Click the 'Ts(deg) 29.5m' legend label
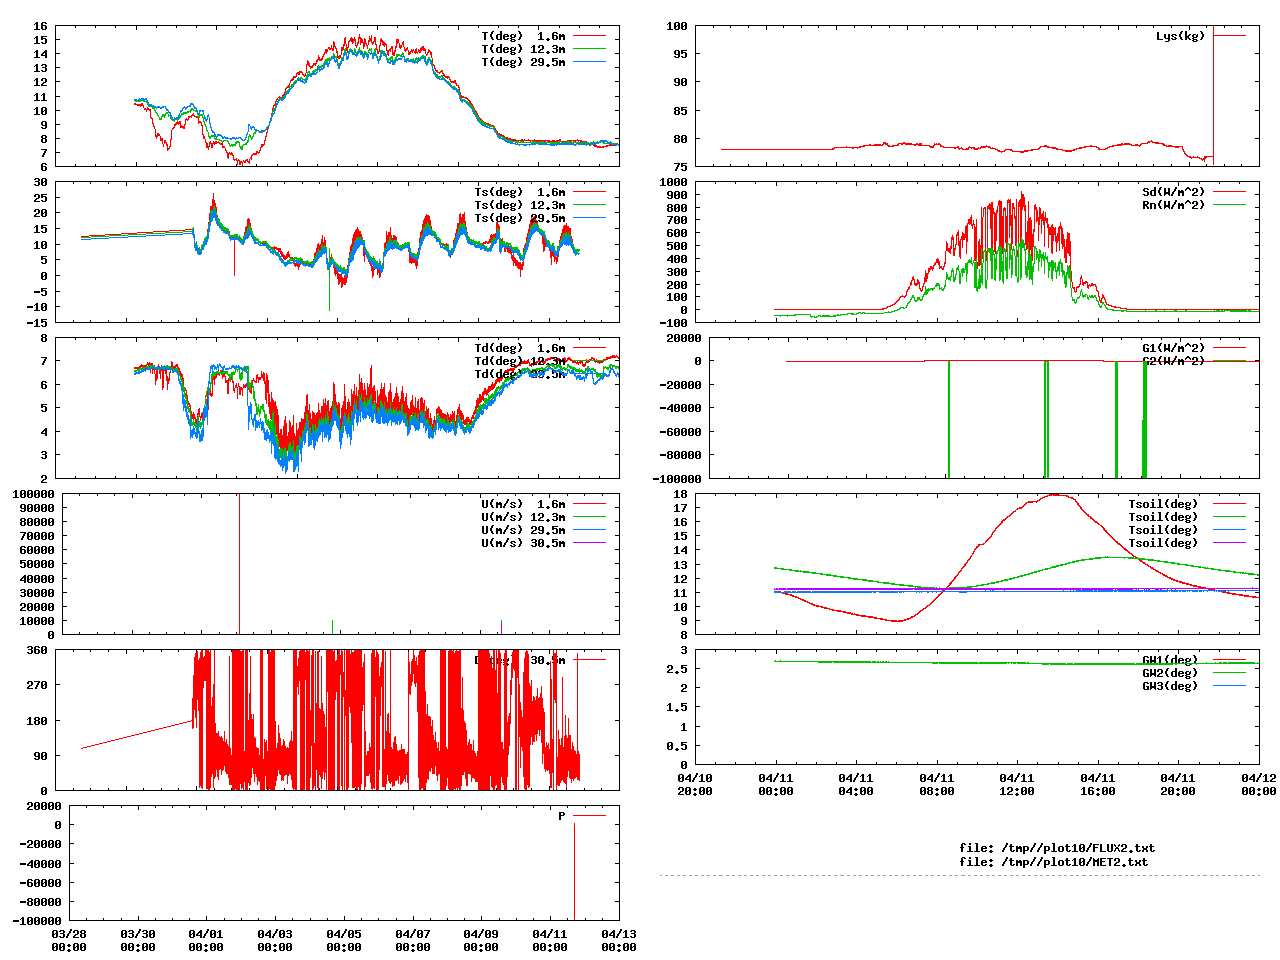1280x960 pixels. pyautogui.click(x=520, y=218)
